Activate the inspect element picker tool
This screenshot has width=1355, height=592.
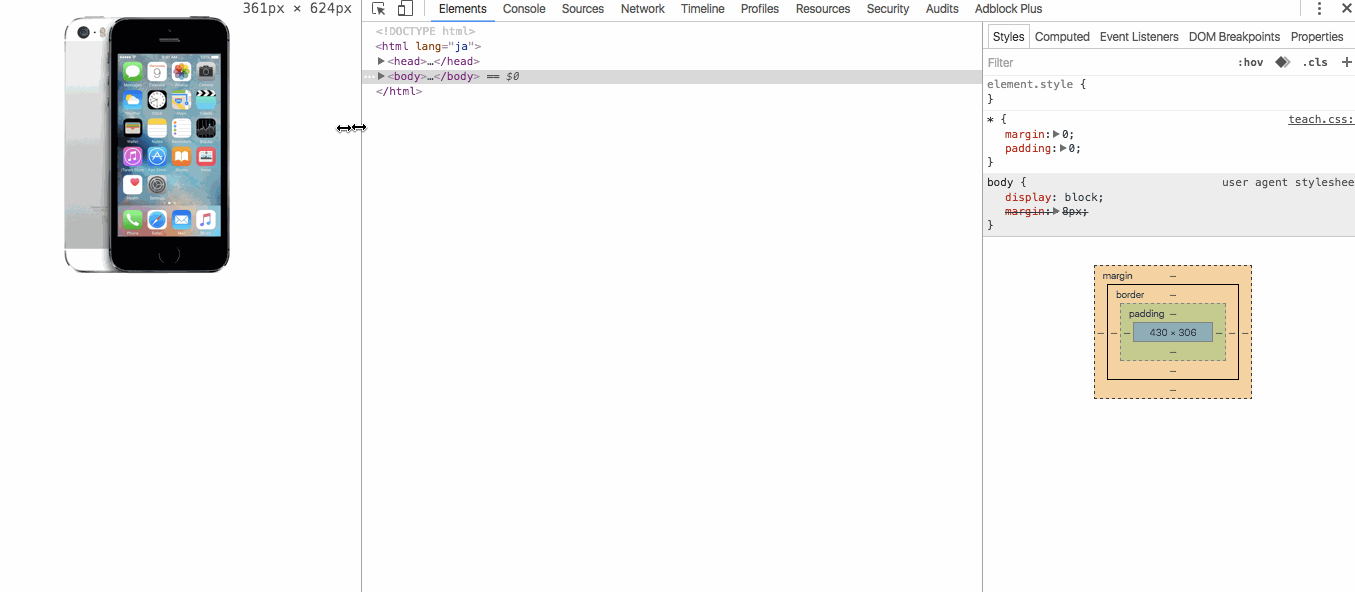379,9
